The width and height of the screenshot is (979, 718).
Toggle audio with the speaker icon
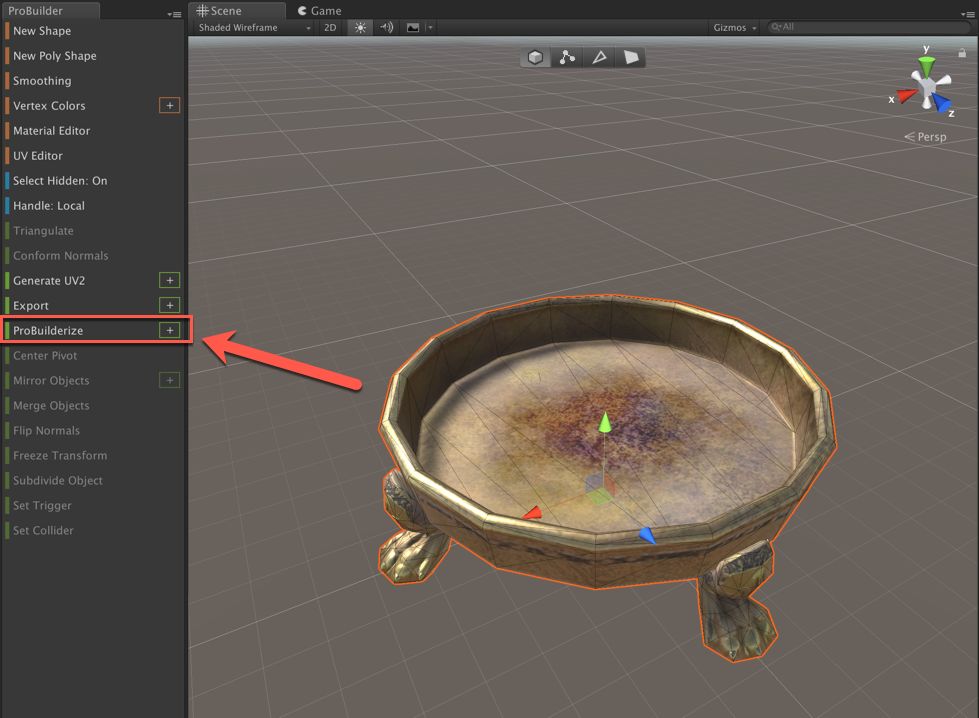386,27
